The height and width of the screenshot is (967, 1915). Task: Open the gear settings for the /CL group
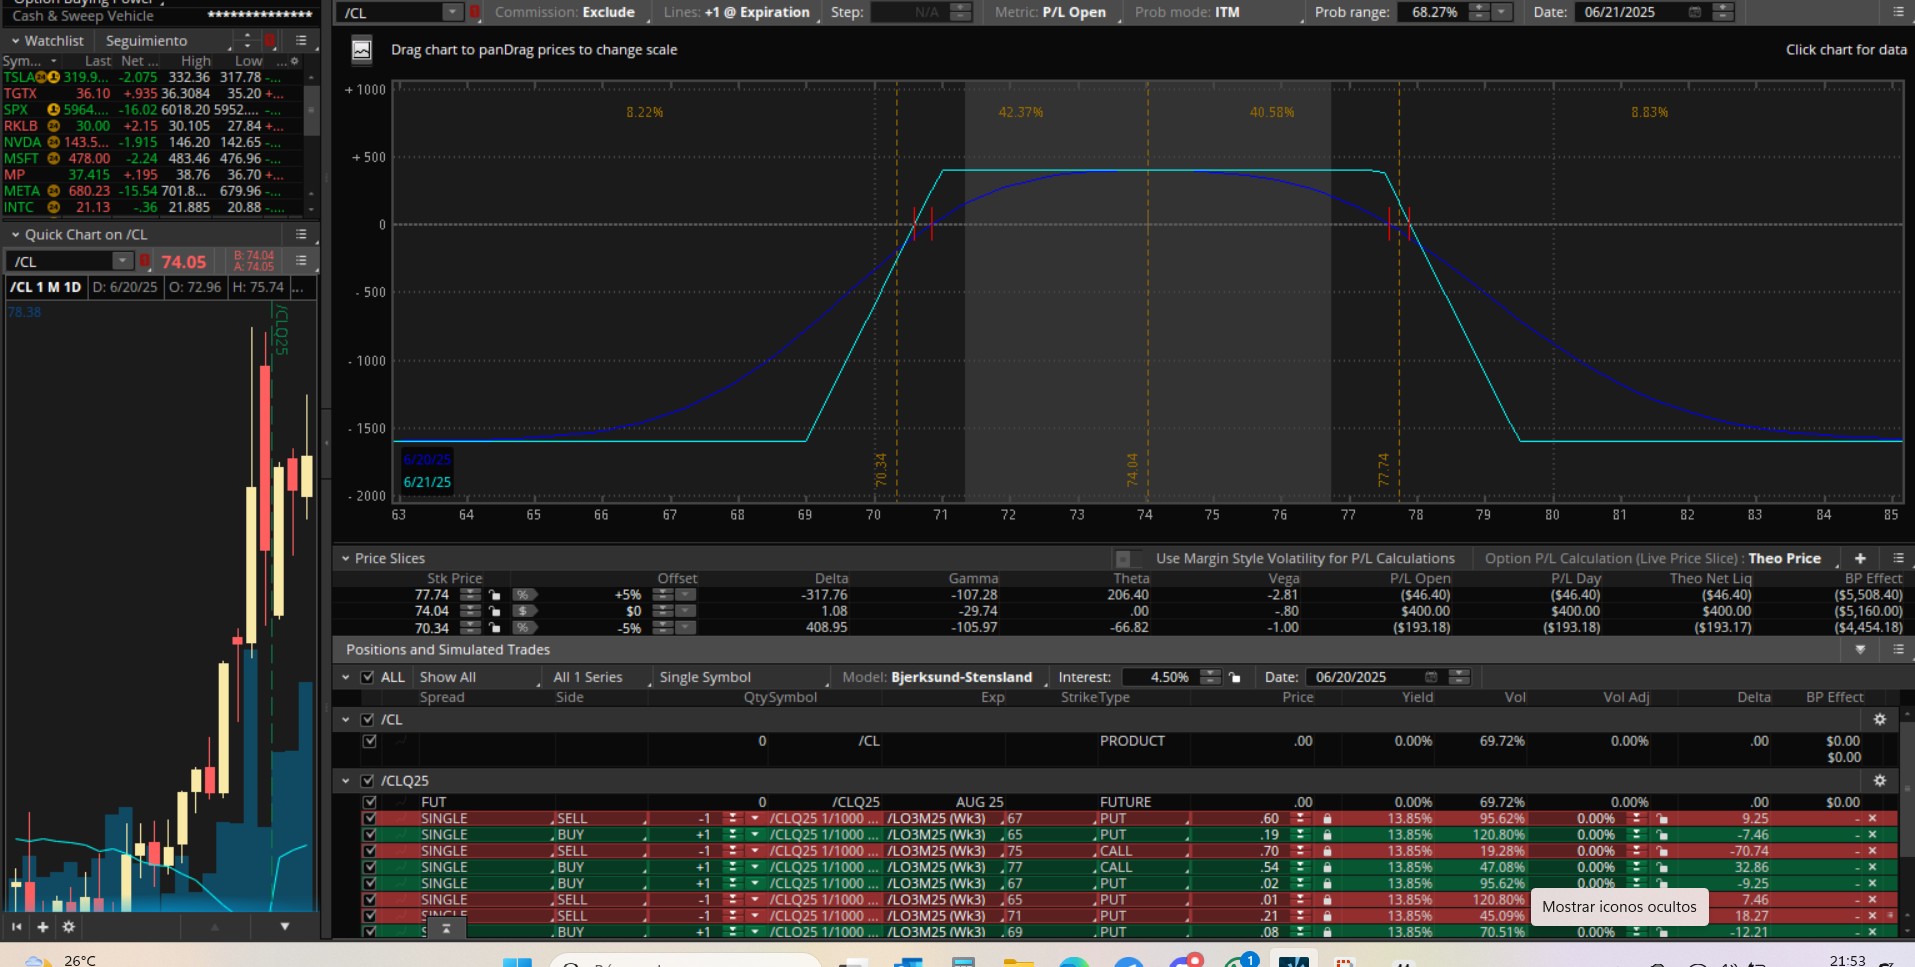click(1879, 719)
